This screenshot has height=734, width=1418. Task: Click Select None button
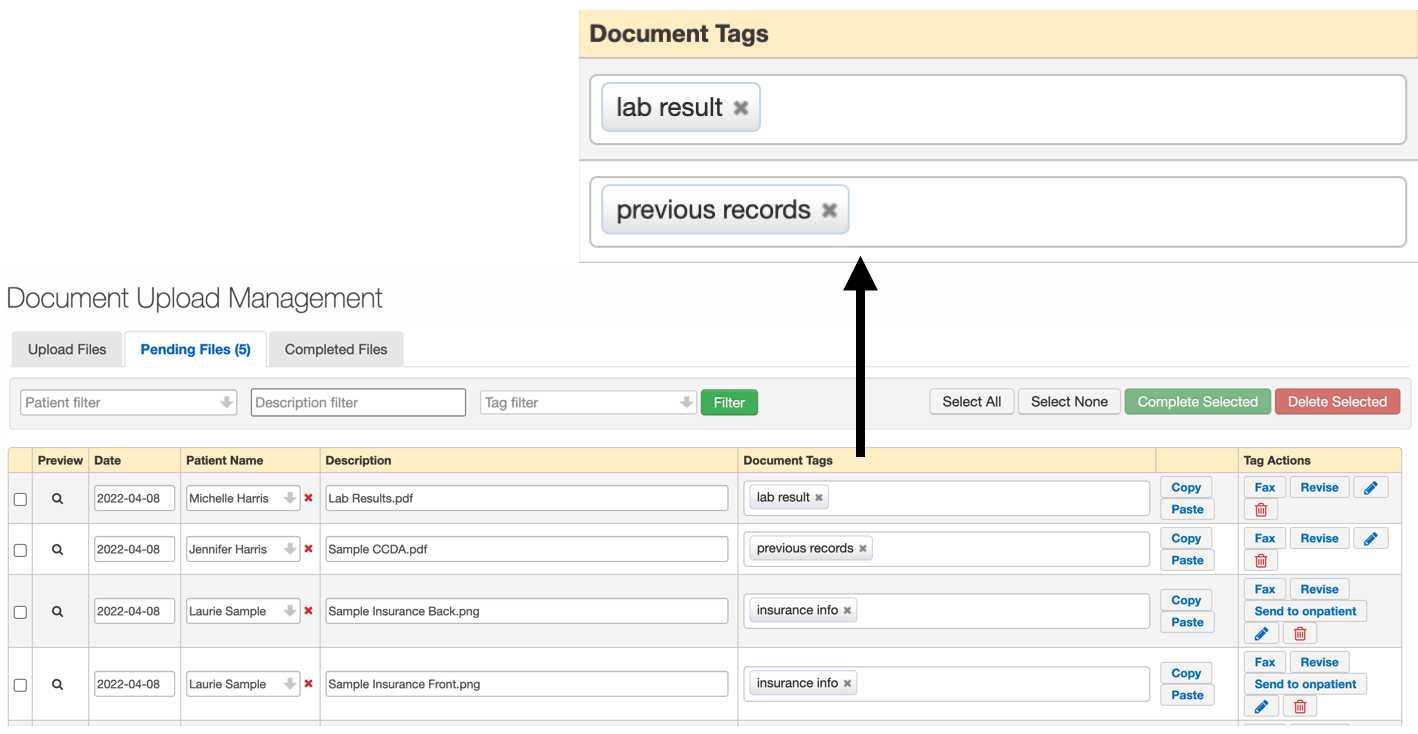click(1069, 401)
